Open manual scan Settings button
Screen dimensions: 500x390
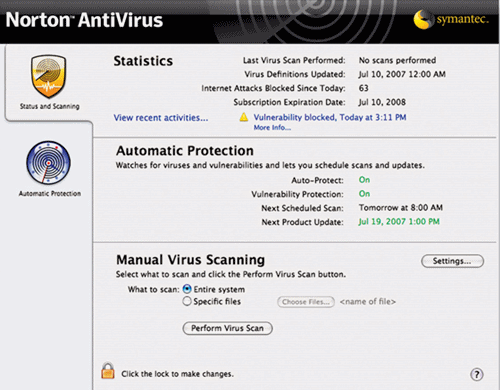point(452,261)
